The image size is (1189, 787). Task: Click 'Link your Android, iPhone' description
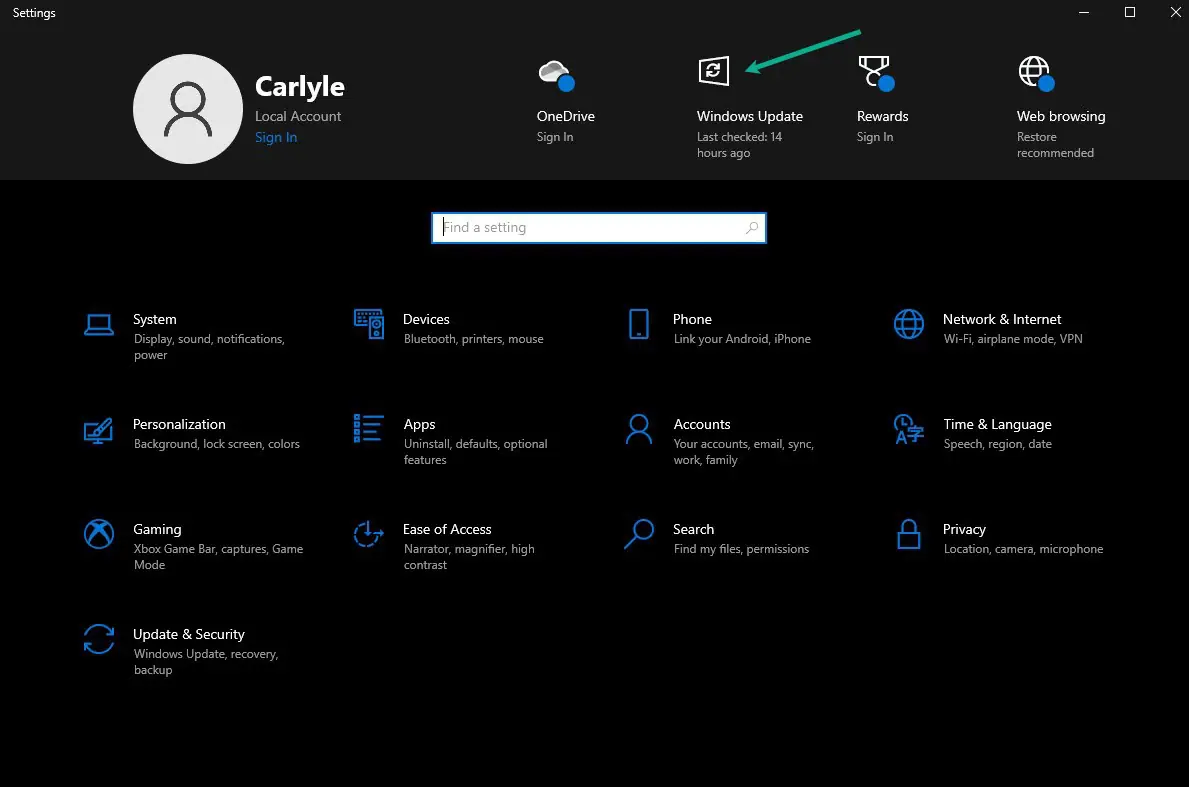tap(742, 339)
